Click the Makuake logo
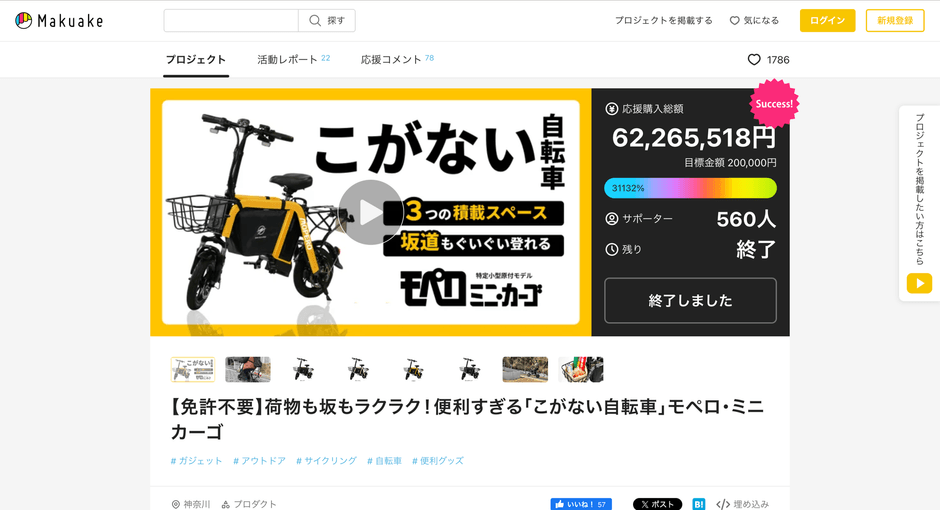Image resolution: width=940 pixels, height=510 pixels. tap(59, 21)
